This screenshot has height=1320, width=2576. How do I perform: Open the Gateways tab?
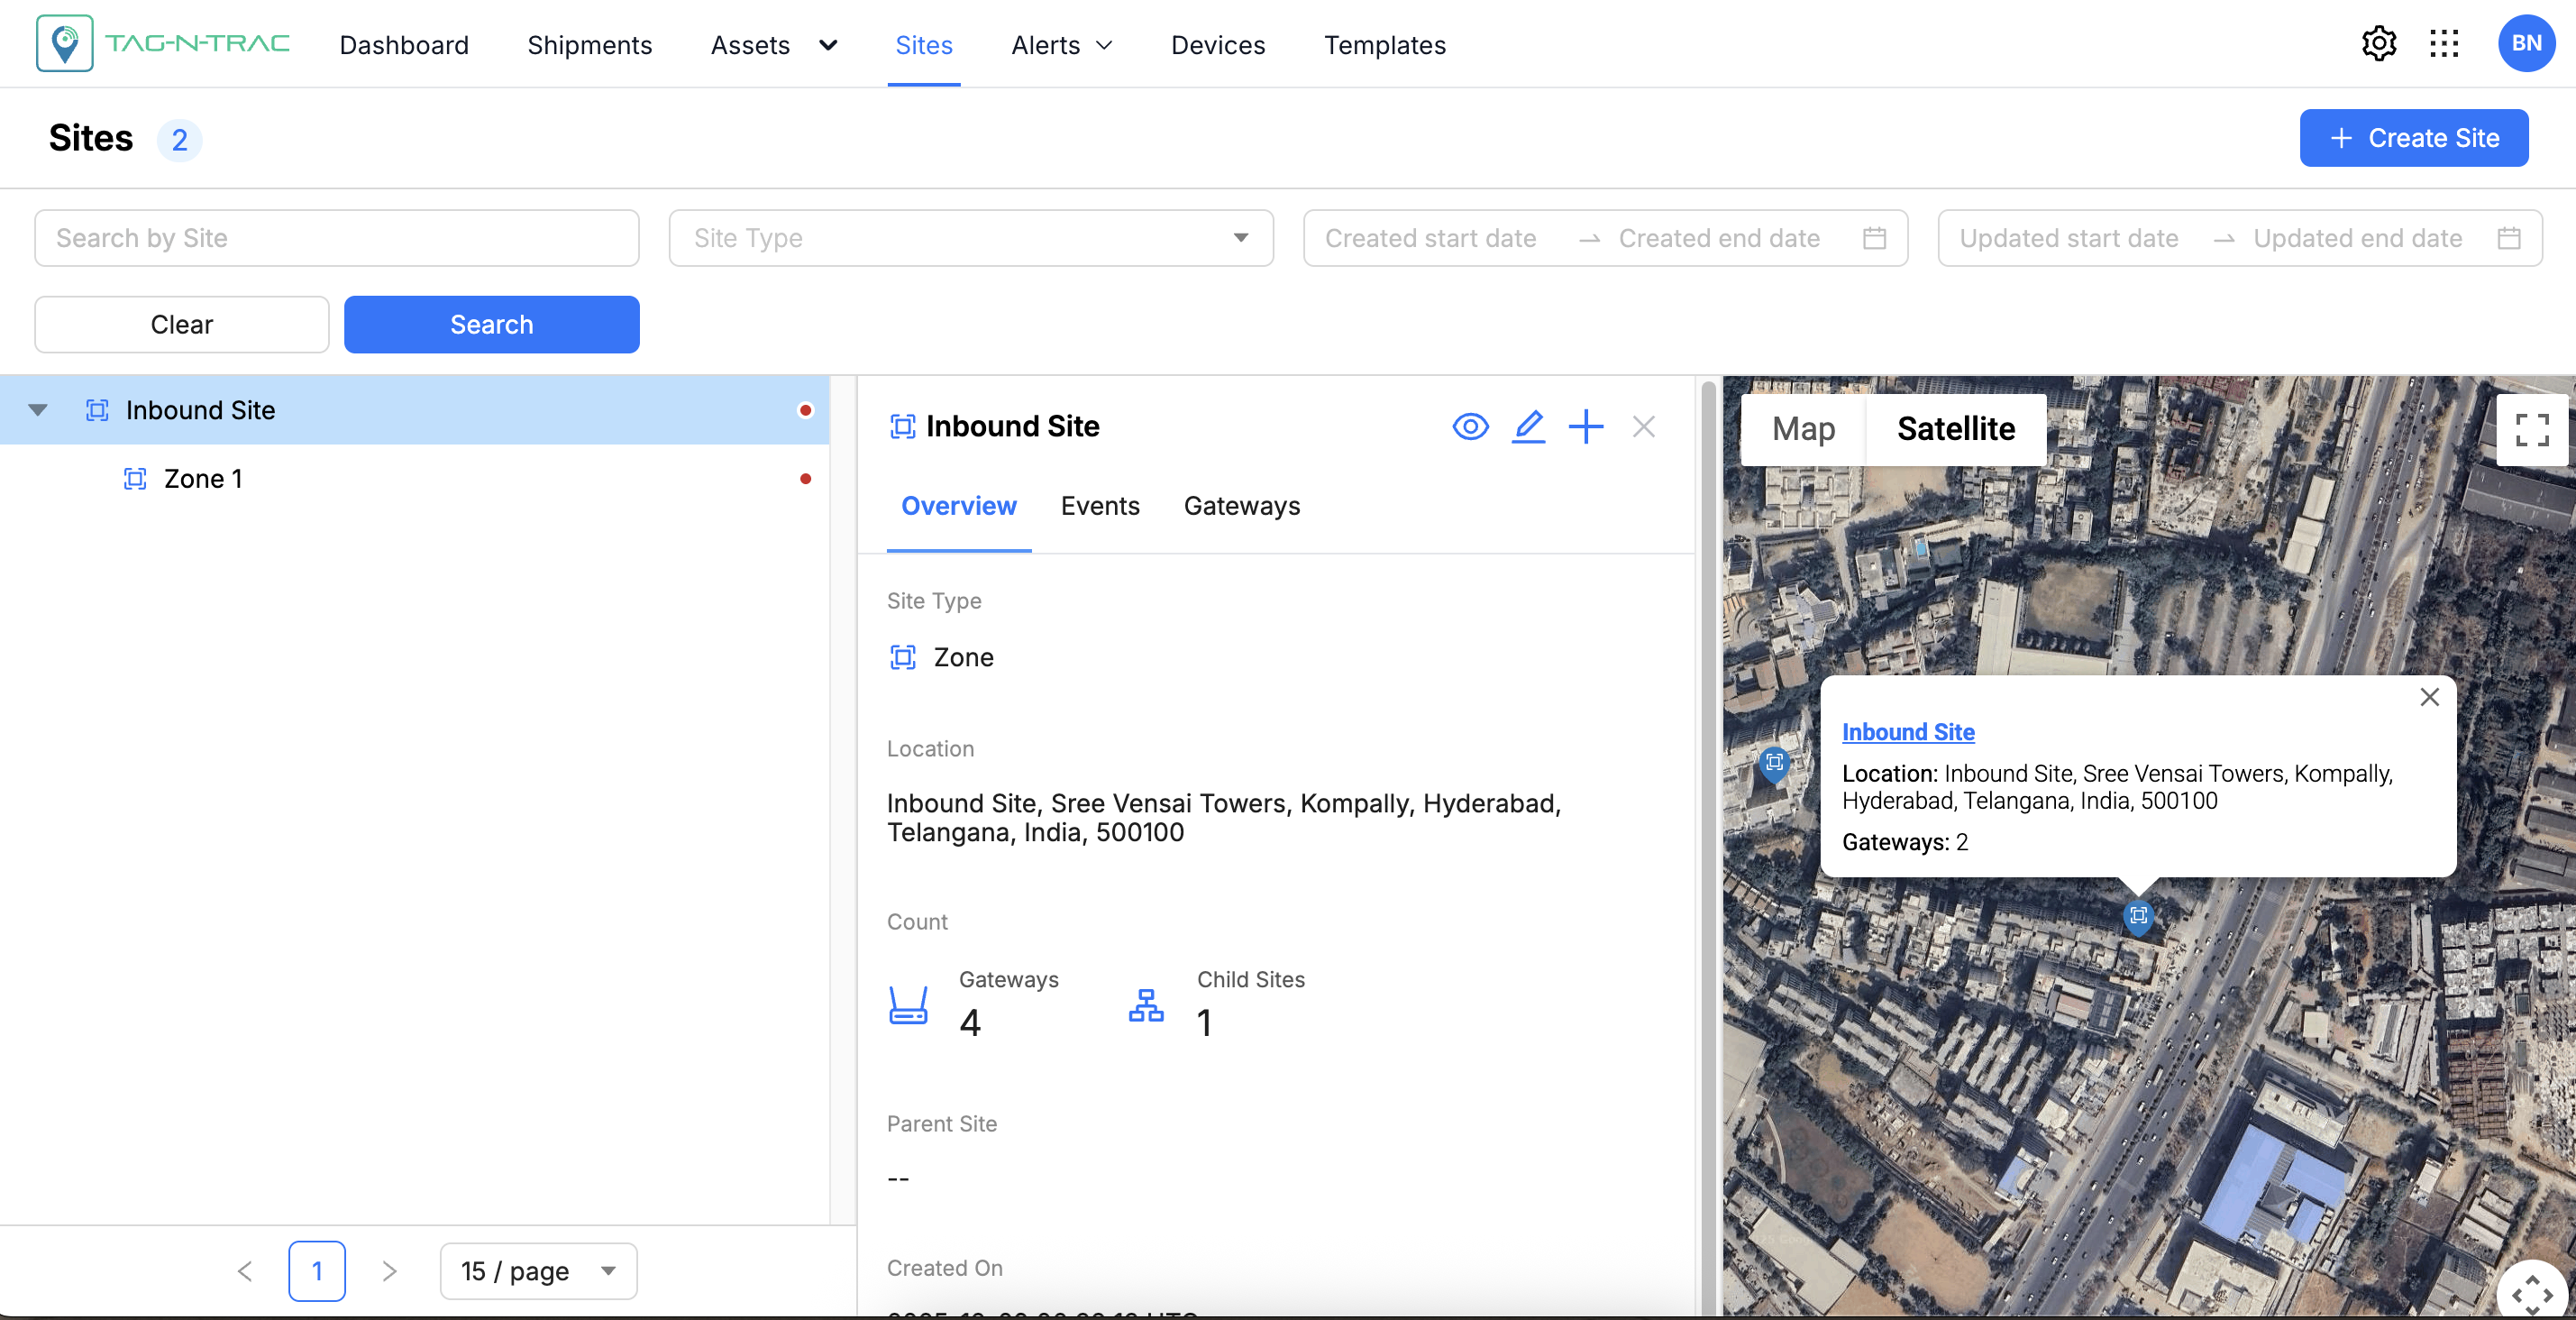coord(1241,506)
